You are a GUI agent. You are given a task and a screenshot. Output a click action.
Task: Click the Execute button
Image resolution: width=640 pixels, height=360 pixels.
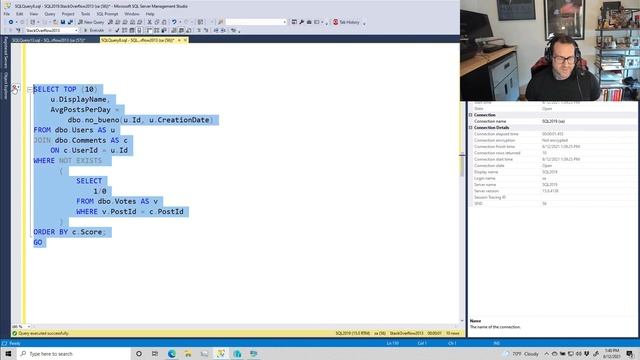94,30
